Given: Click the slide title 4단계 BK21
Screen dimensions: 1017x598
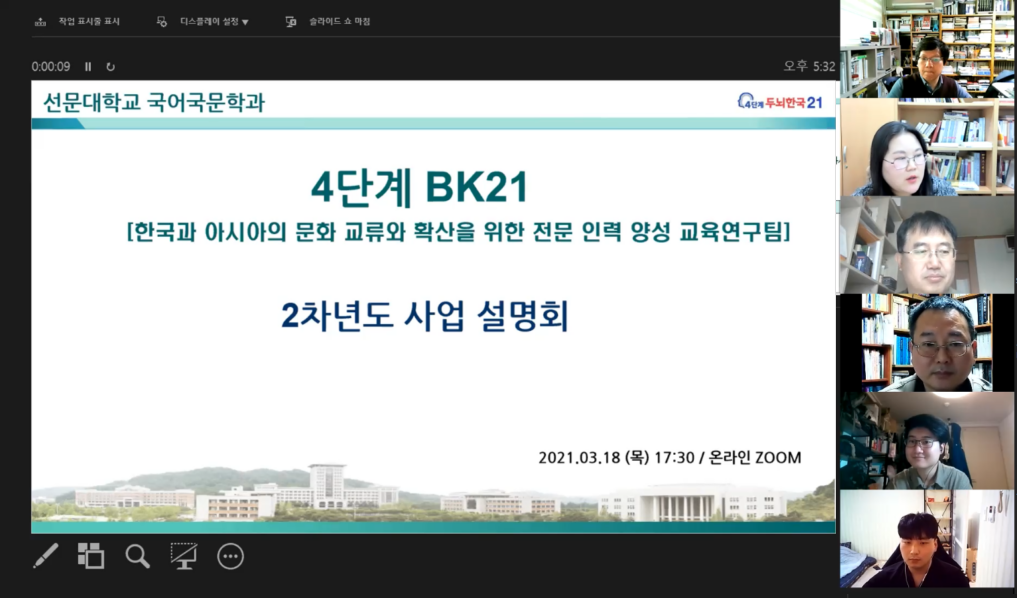Looking at the screenshot, I should click(x=420, y=188).
